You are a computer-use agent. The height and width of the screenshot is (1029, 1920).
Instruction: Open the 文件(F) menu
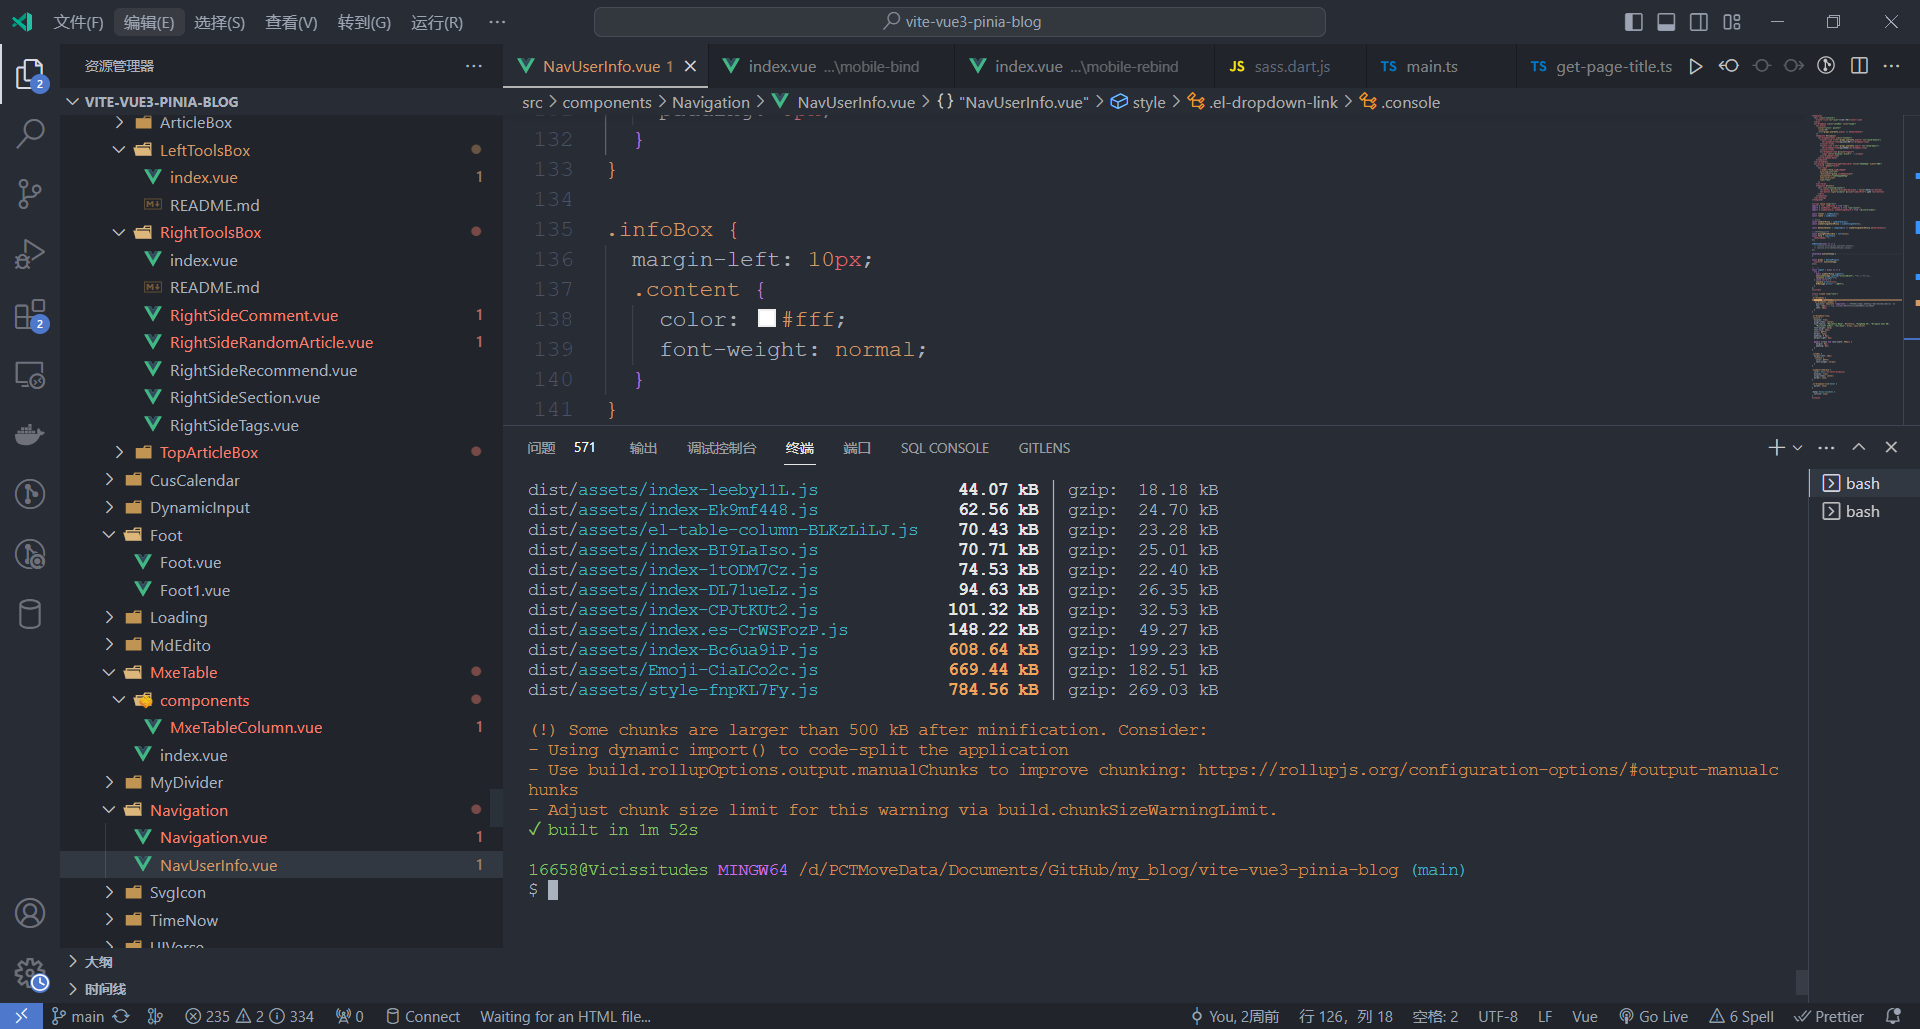pyautogui.click(x=78, y=22)
